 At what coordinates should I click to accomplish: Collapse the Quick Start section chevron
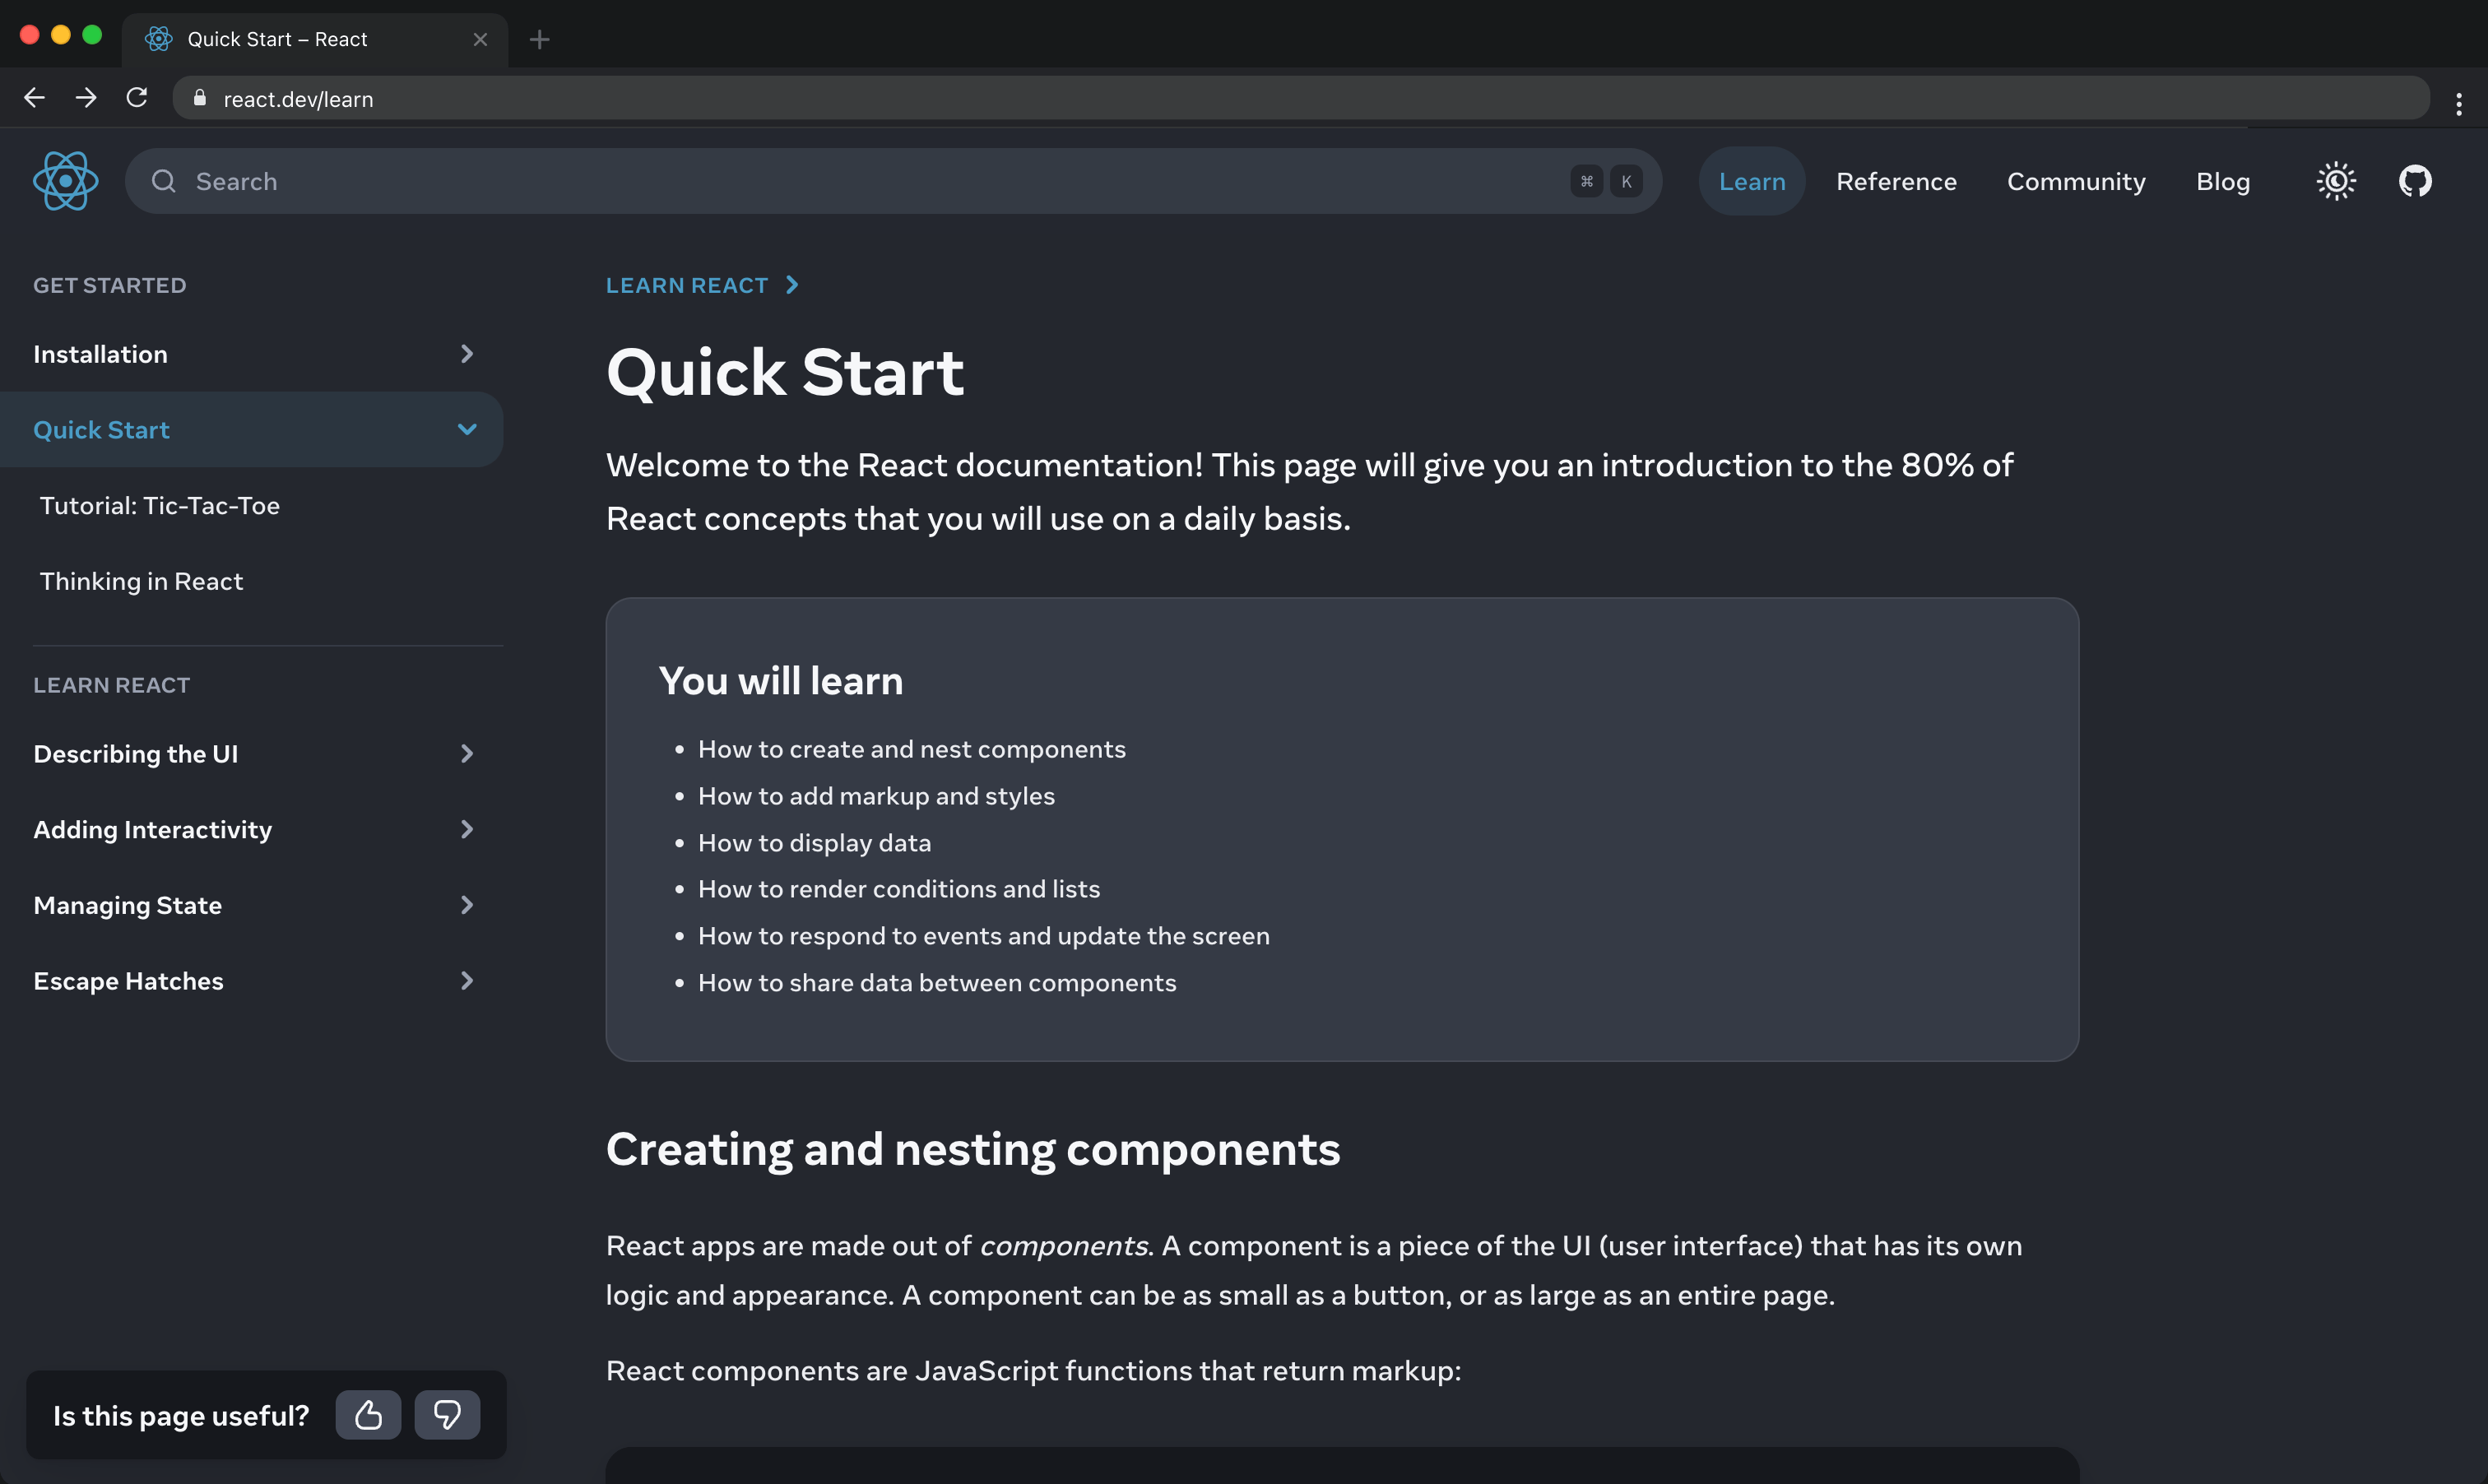click(467, 429)
